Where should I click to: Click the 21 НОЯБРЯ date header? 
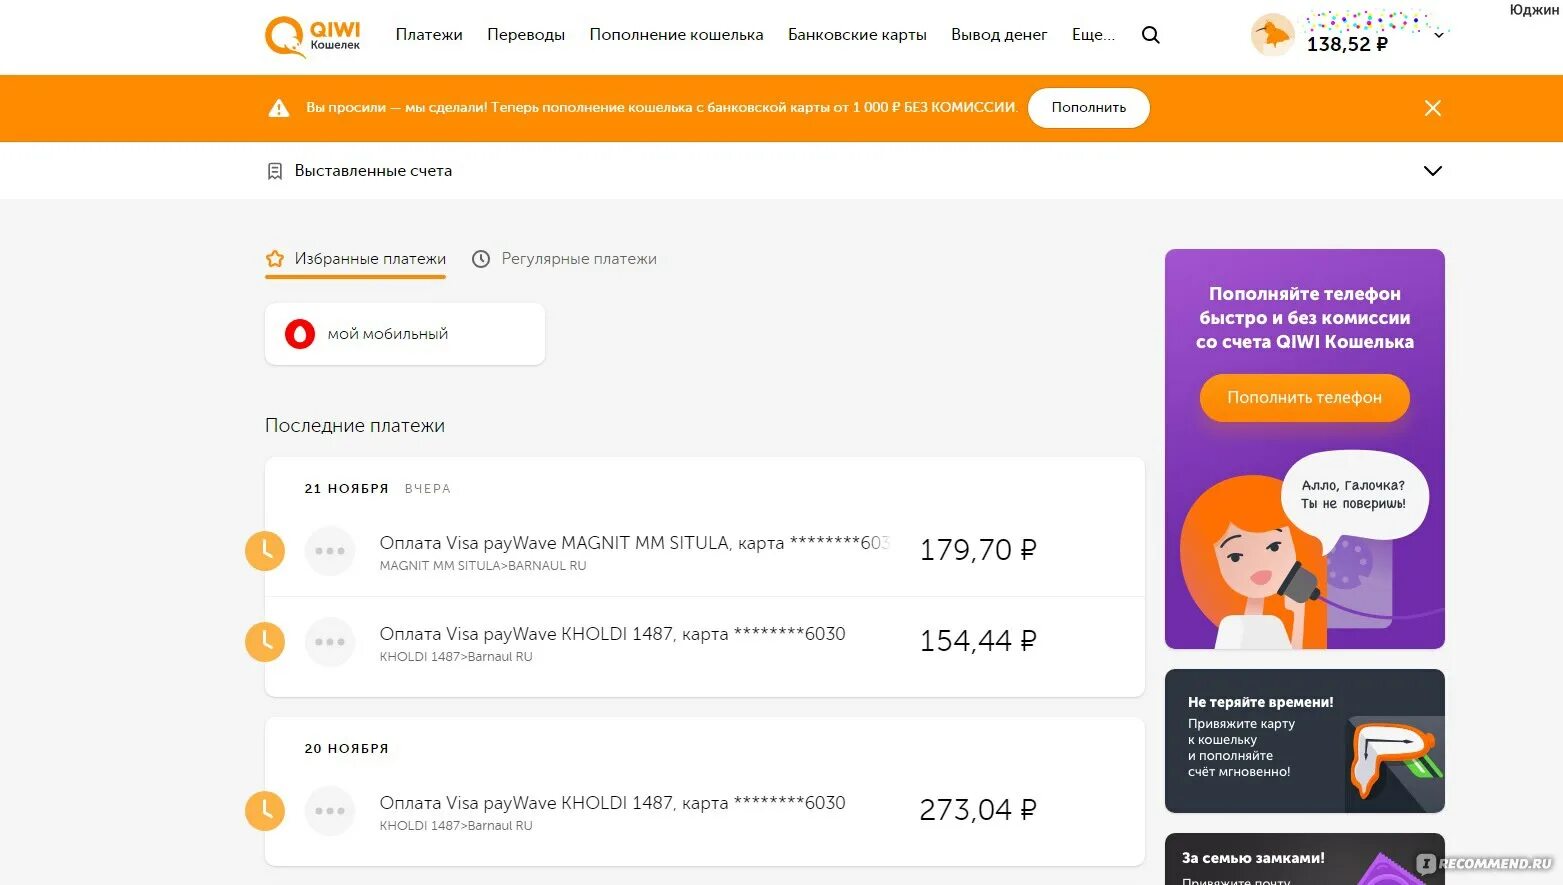(x=346, y=489)
